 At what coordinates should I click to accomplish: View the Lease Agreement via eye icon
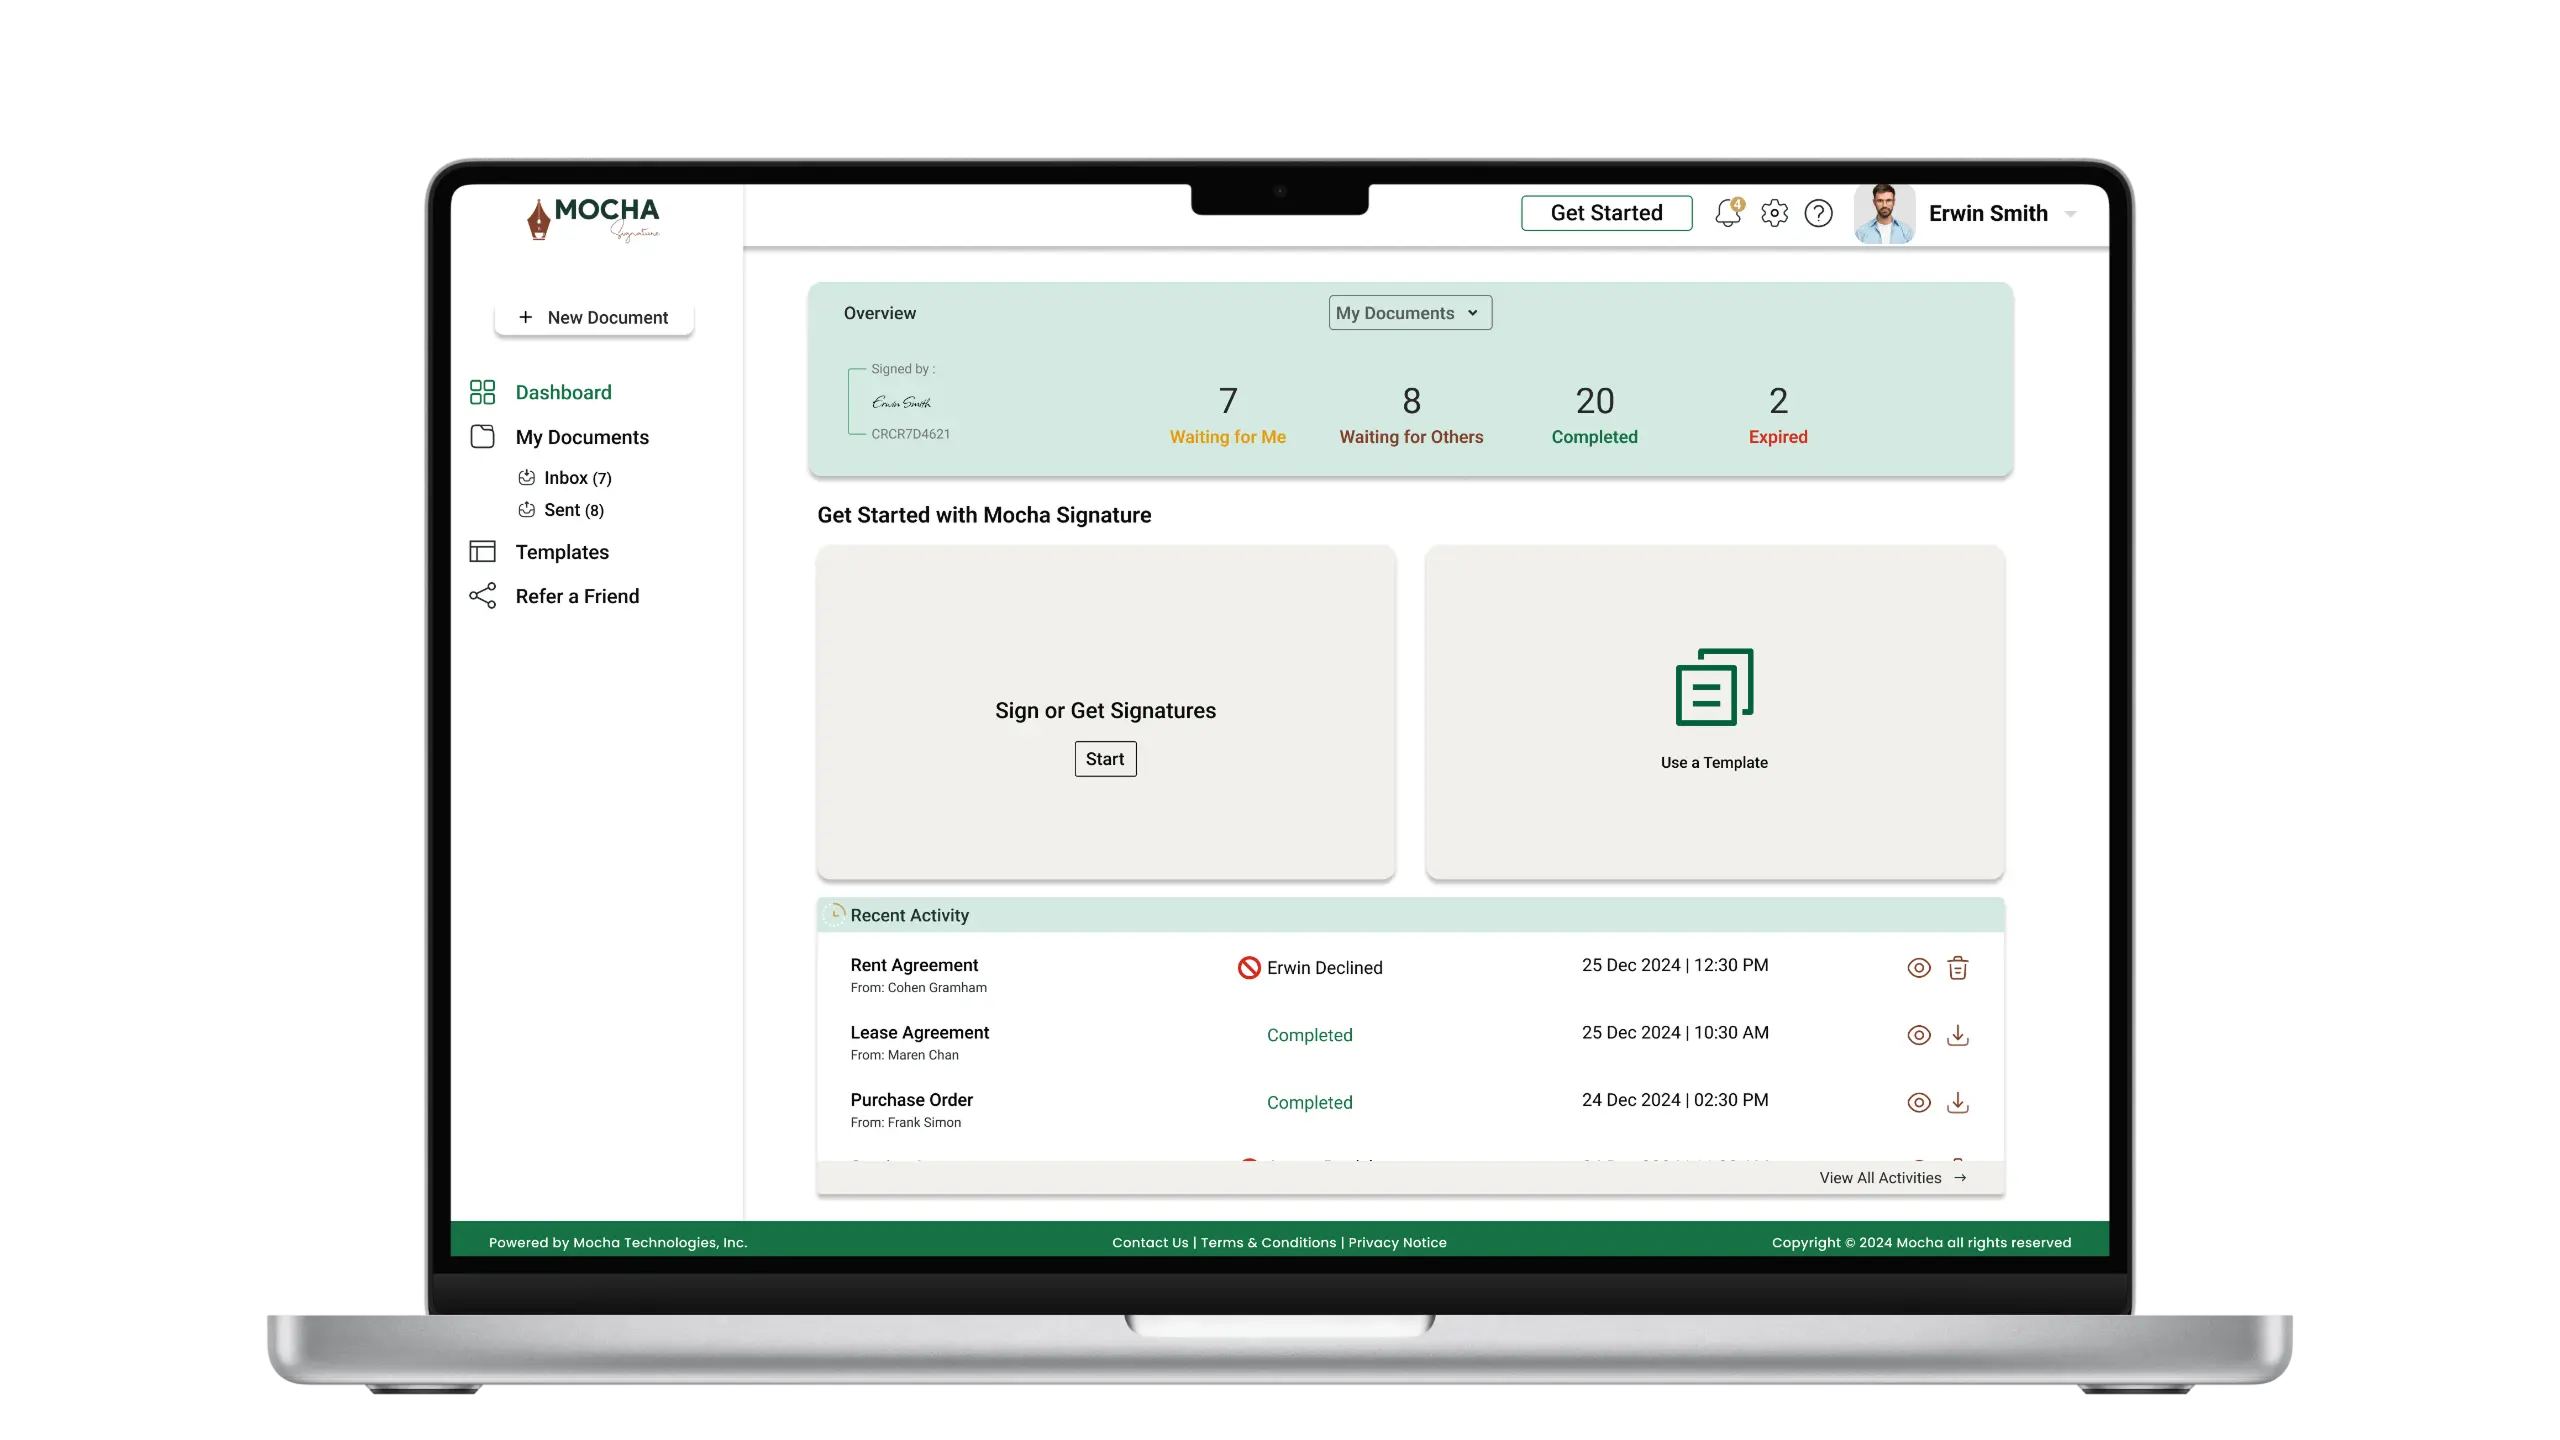coord(1918,1035)
